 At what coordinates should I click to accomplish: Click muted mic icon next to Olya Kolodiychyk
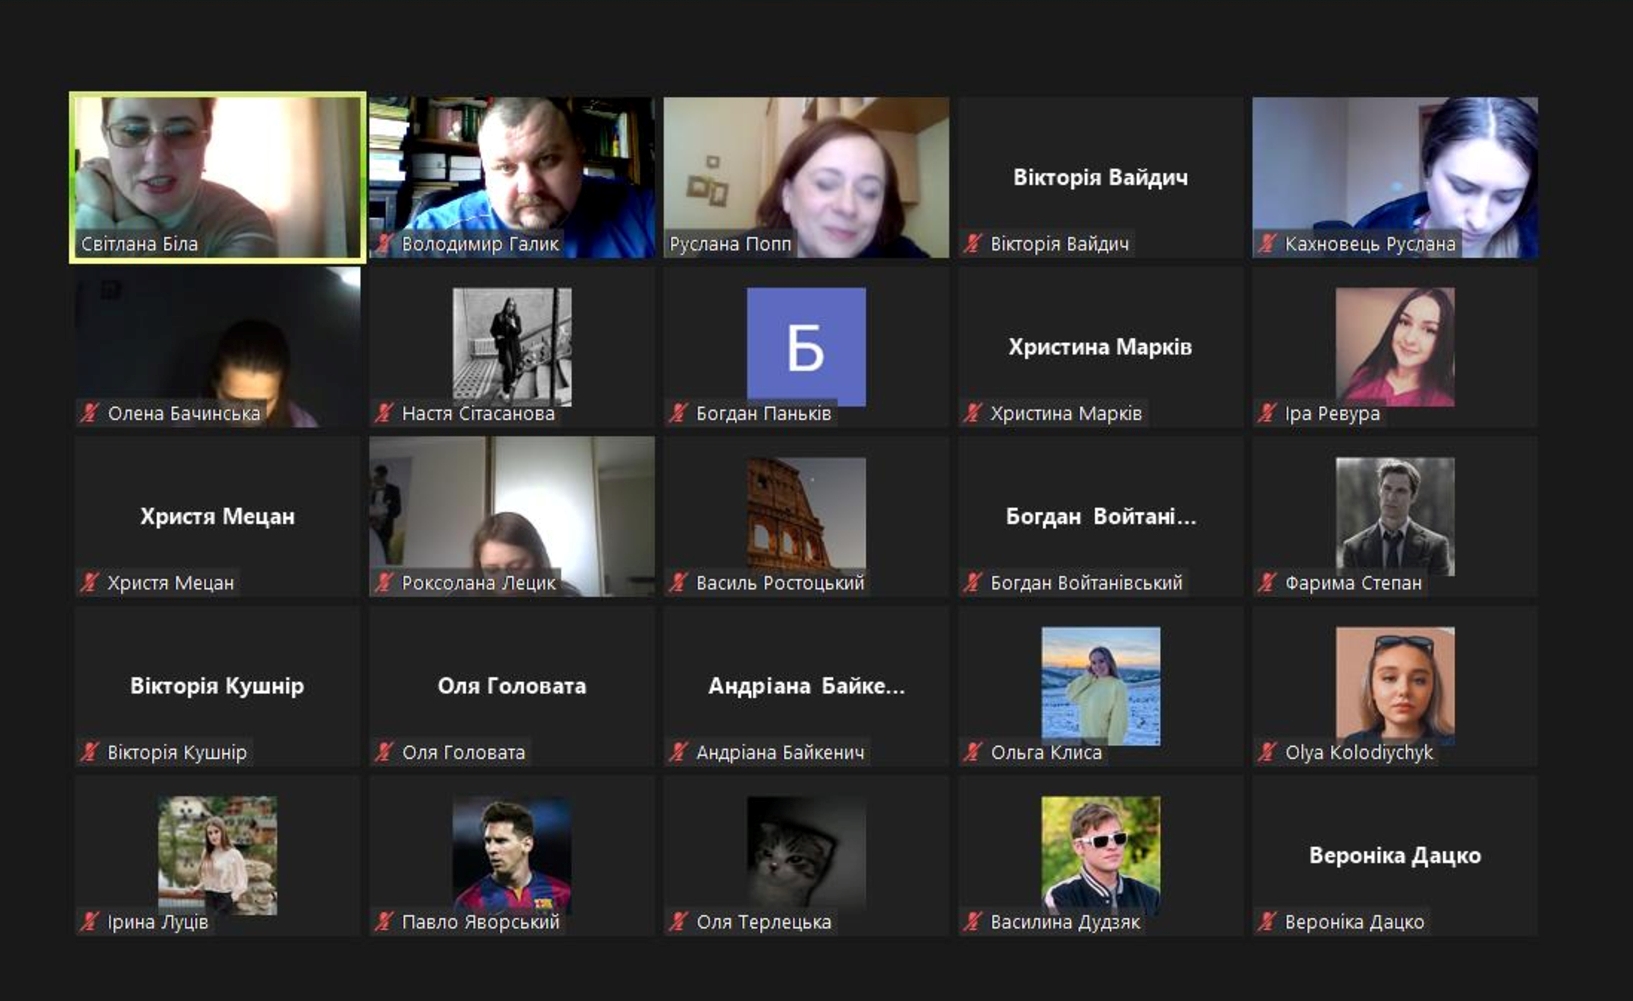pos(1267,752)
